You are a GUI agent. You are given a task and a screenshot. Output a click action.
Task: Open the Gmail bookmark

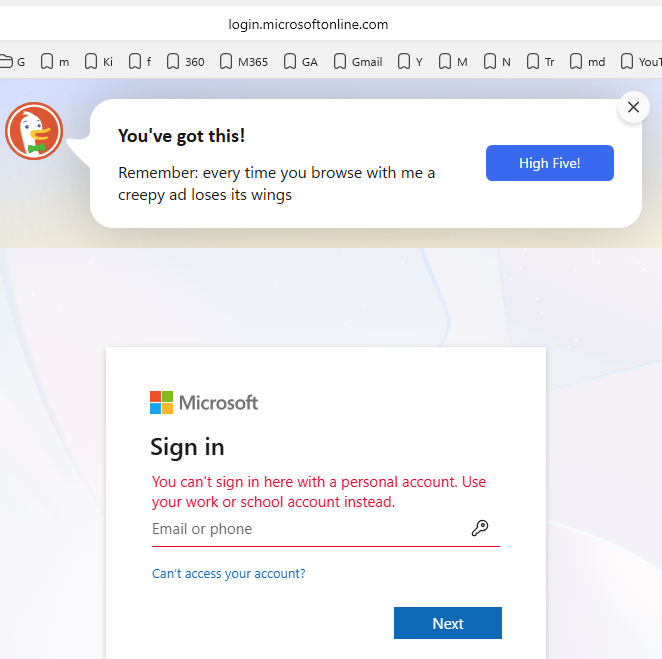coord(358,62)
